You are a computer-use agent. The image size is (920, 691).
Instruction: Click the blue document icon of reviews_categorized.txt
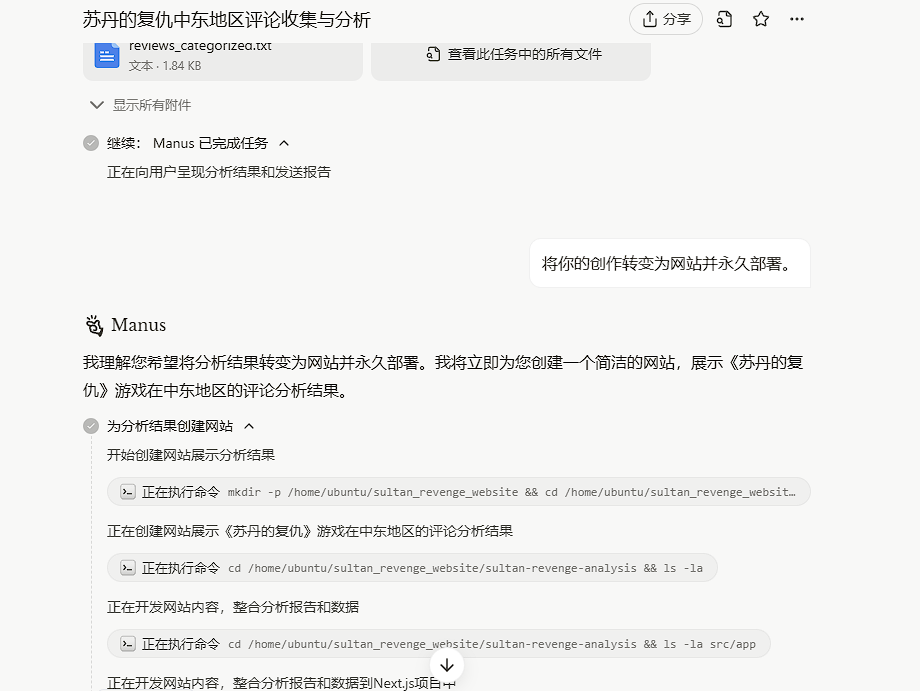(107, 56)
